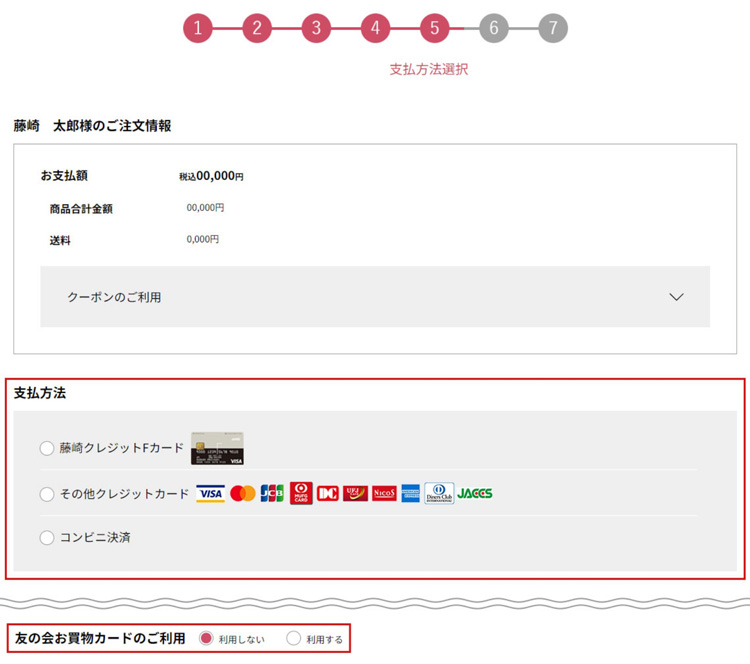The width and height of the screenshot is (750, 664).
Task: Expand the クーポンのご利用 section
Action: pos(374,297)
